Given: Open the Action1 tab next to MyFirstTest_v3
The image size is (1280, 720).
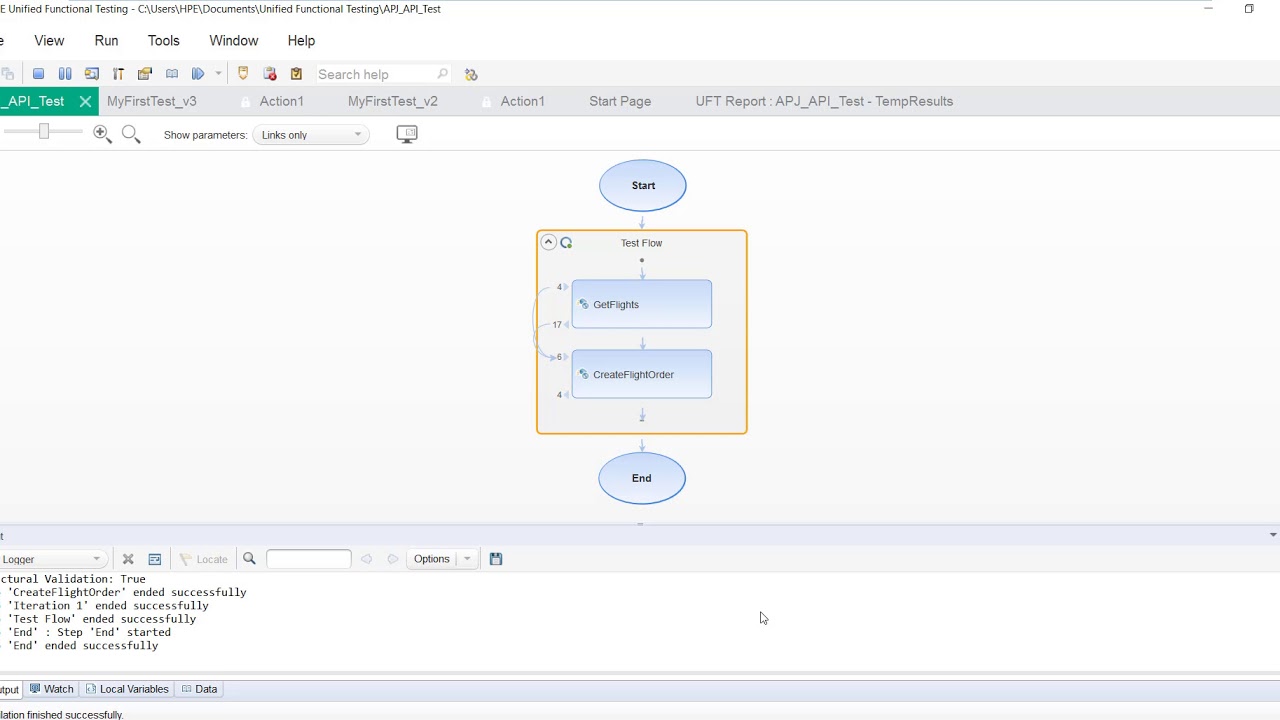Looking at the screenshot, I should pyautogui.click(x=281, y=101).
